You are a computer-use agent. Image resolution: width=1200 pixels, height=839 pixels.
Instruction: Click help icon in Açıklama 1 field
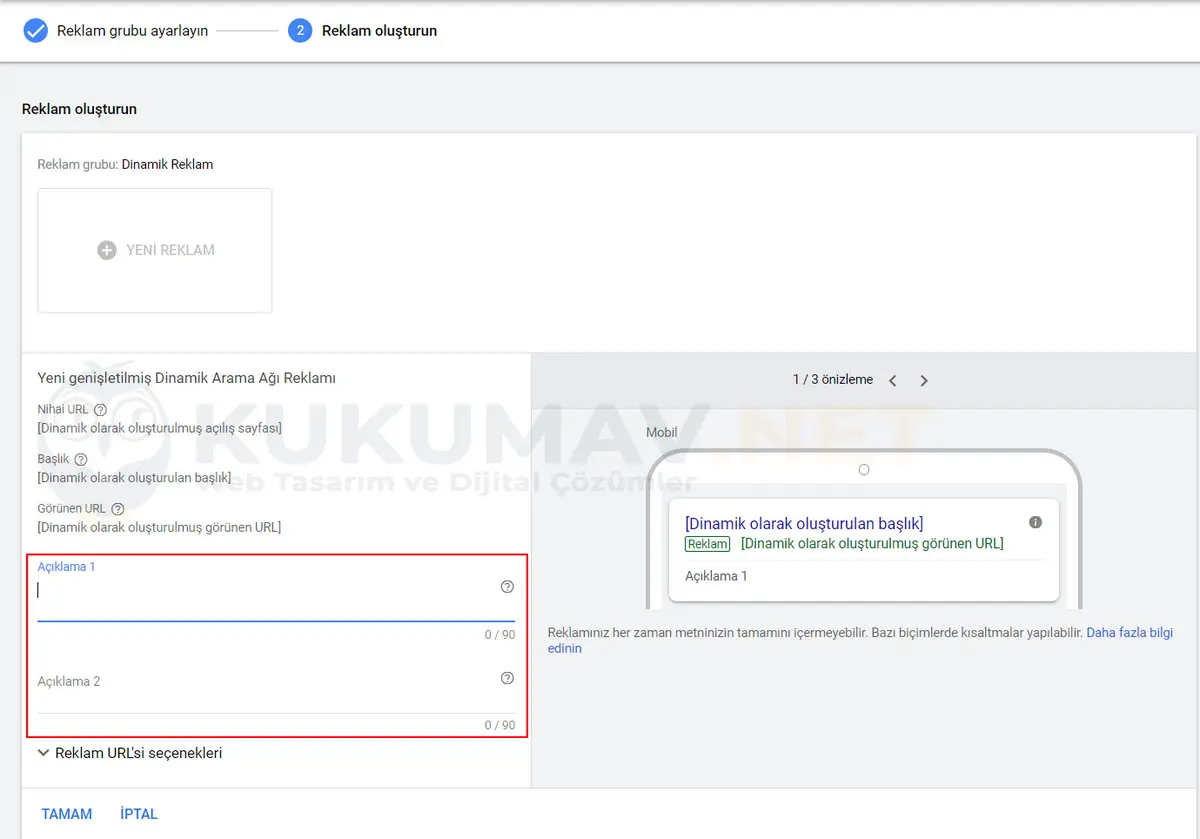pyautogui.click(x=507, y=587)
